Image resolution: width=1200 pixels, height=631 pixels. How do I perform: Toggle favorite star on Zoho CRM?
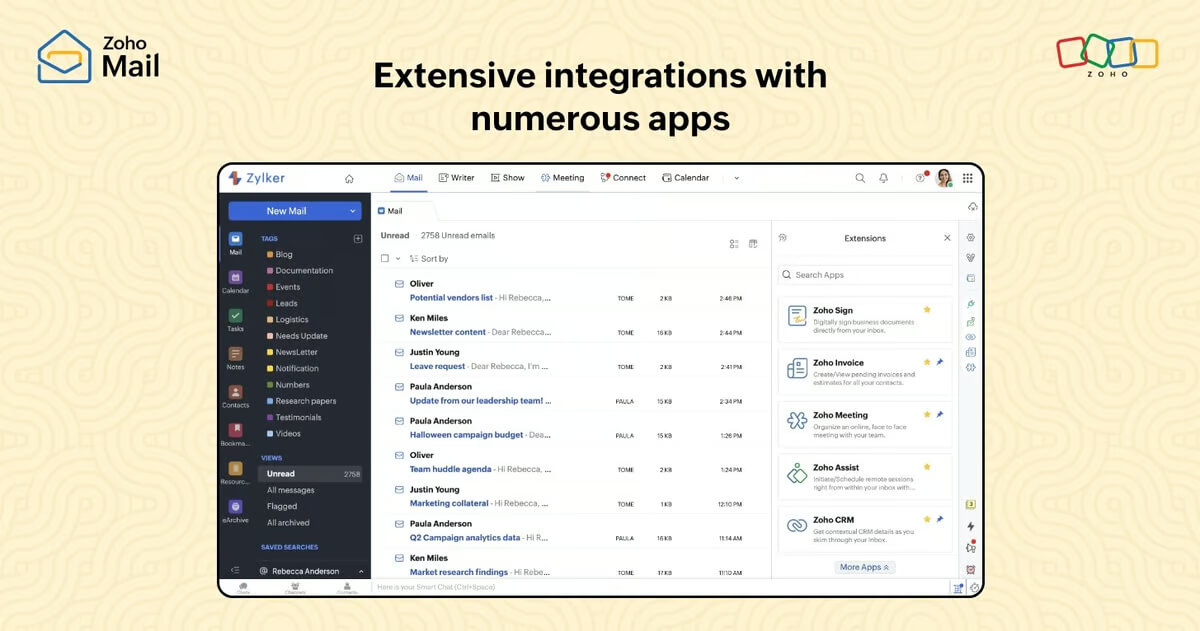point(927,519)
